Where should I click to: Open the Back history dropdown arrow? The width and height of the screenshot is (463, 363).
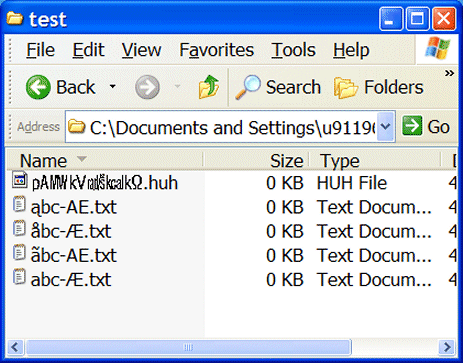tap(113, 87)
